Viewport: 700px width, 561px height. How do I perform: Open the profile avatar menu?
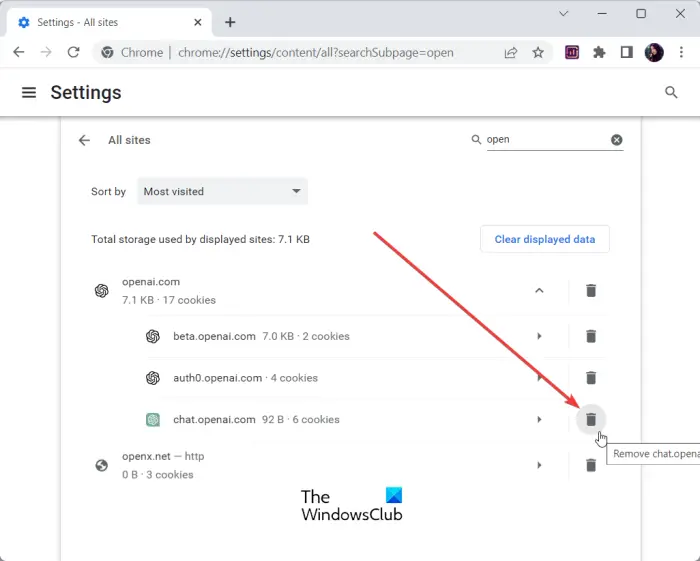[654, 52]
